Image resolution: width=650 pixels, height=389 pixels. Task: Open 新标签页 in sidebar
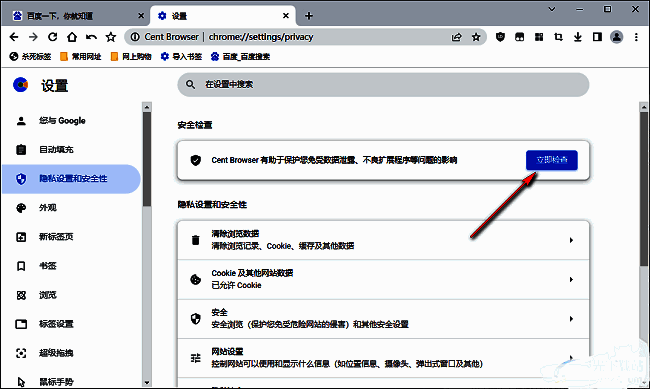pyautogui.click(x=71, y=237)
